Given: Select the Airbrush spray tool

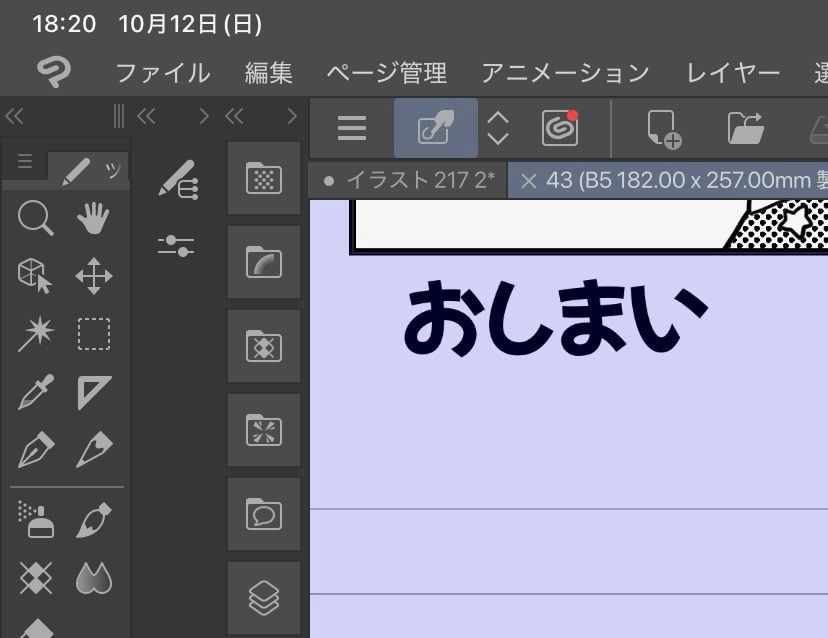Looking at the screenshot, I should [35, 520].
